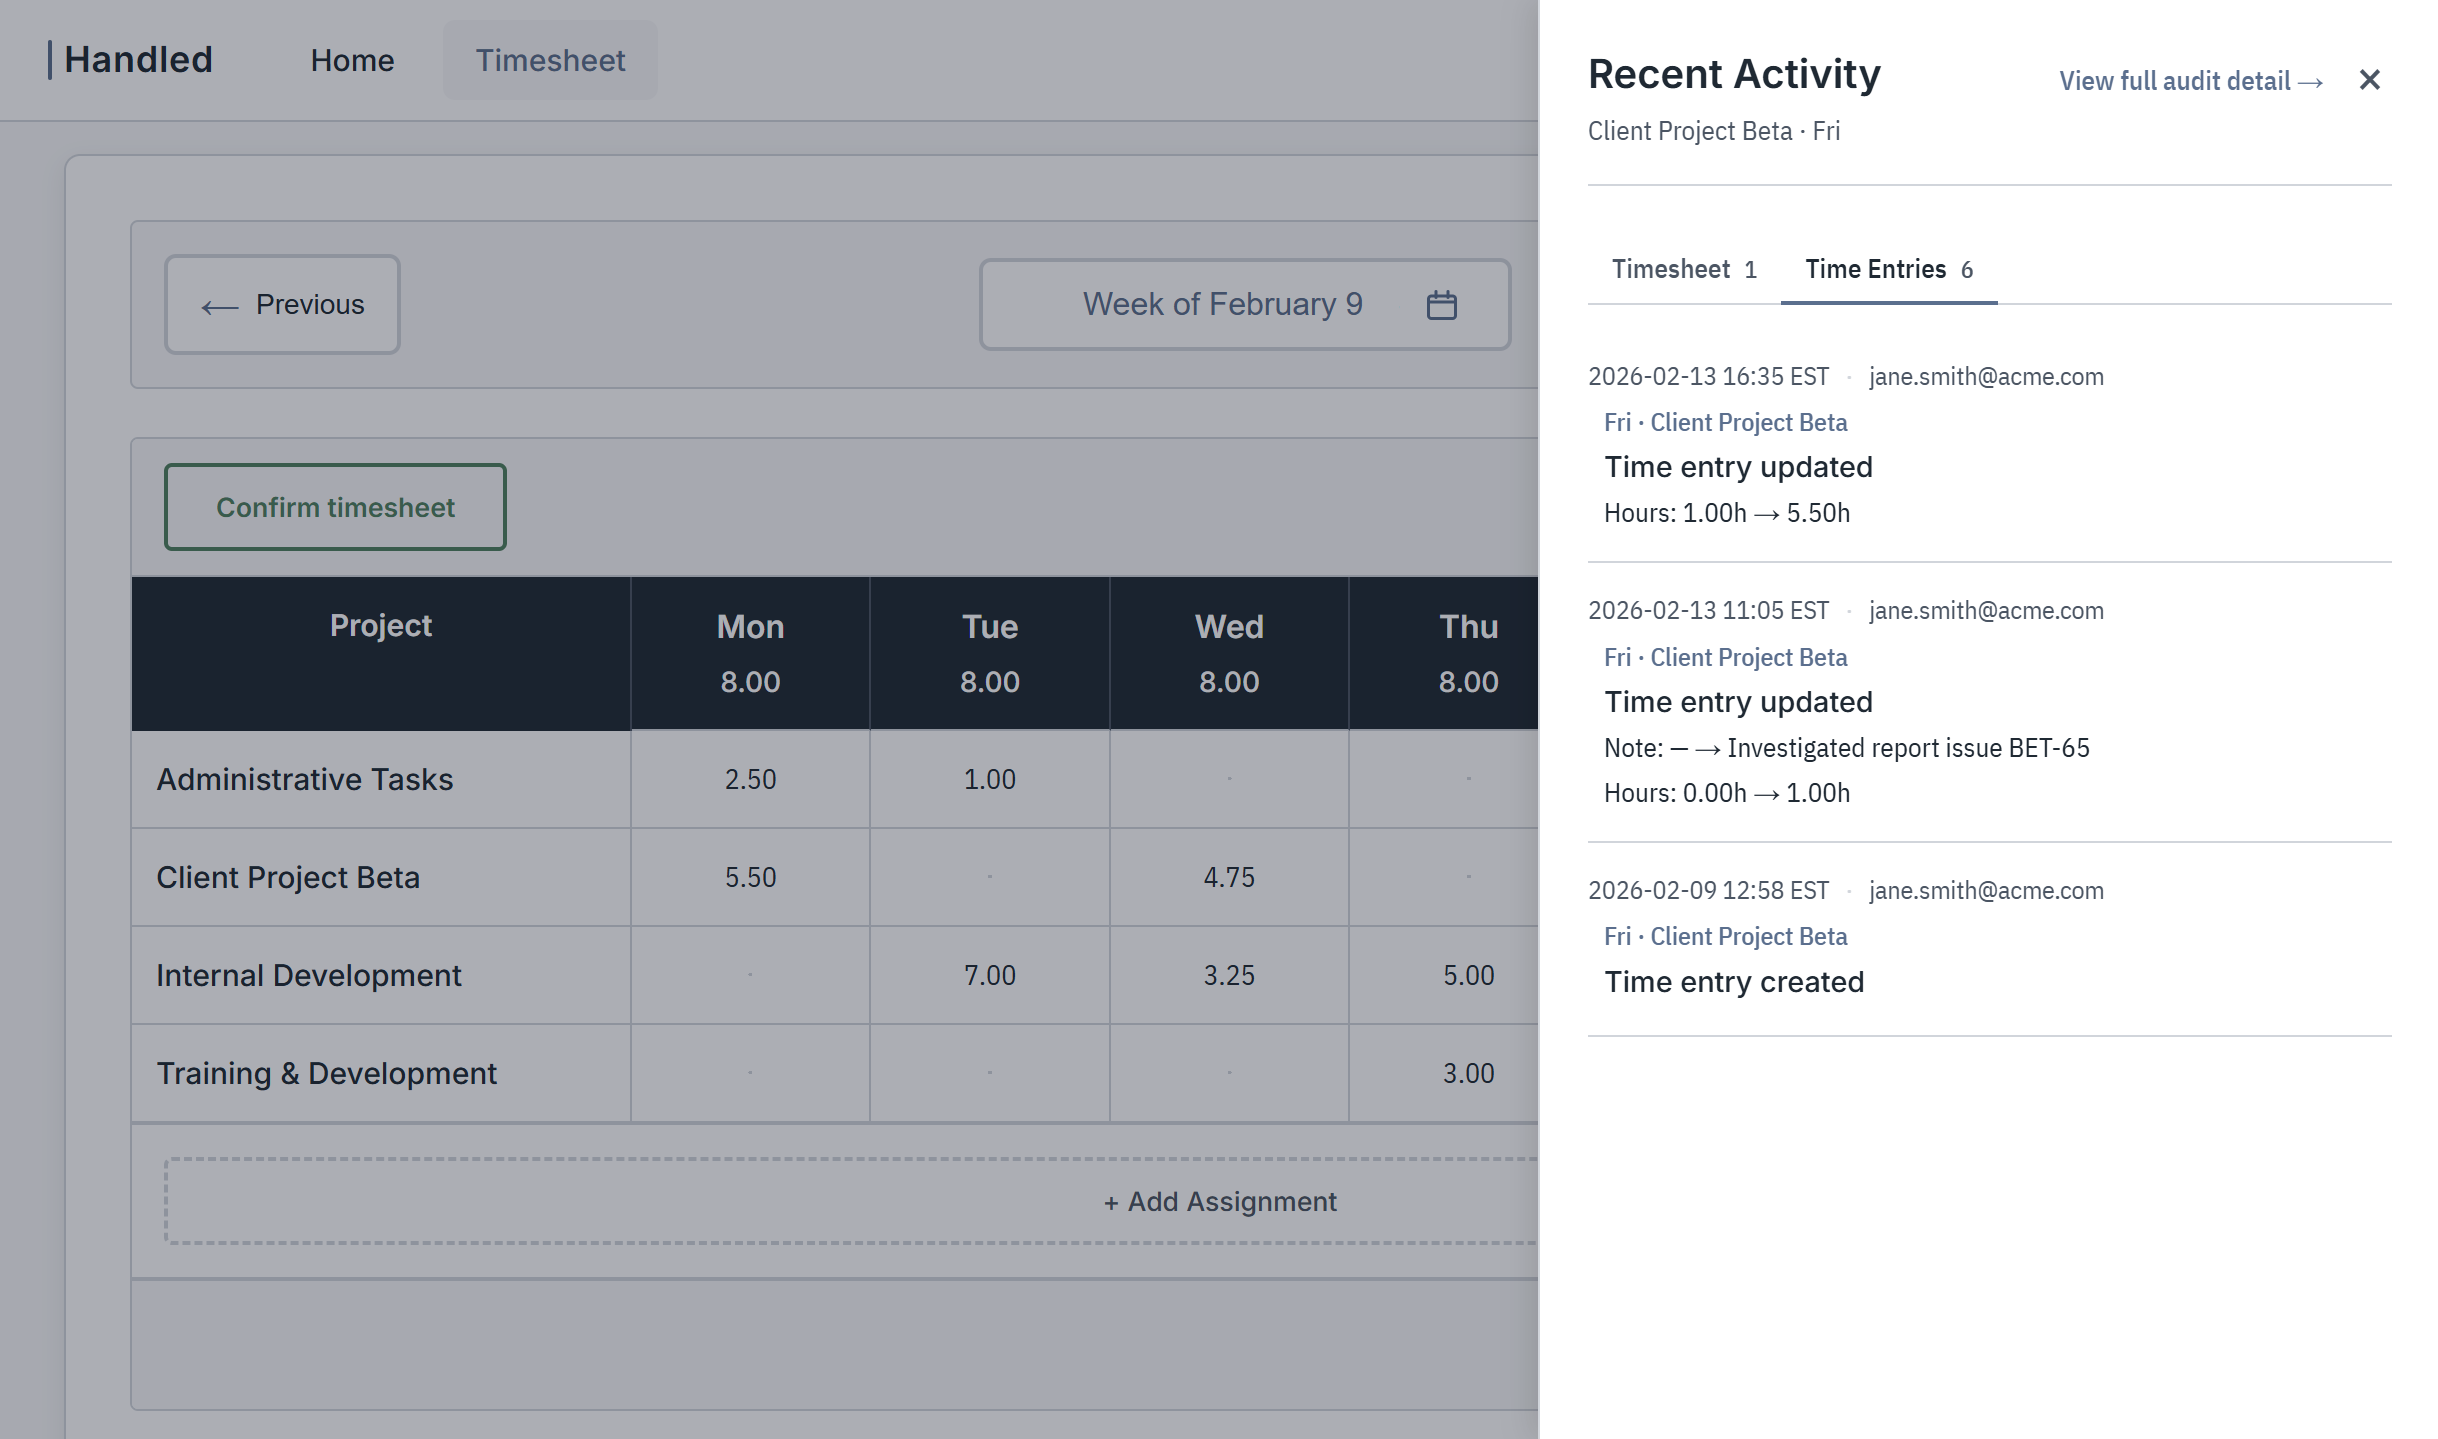The height and width of the screenshot is (1439, 2438).
Task: Click the Project column header
Action: 381,625
